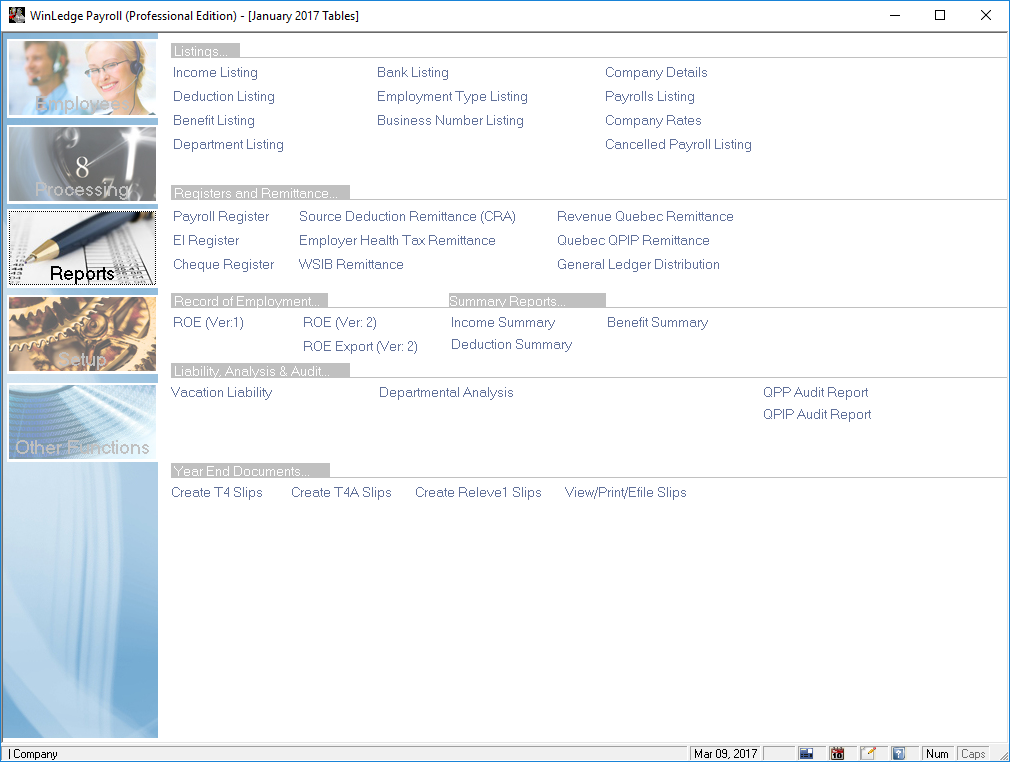Open the Processing section in the sidebar
1010x762 pixels.
[x=82, y=164]
